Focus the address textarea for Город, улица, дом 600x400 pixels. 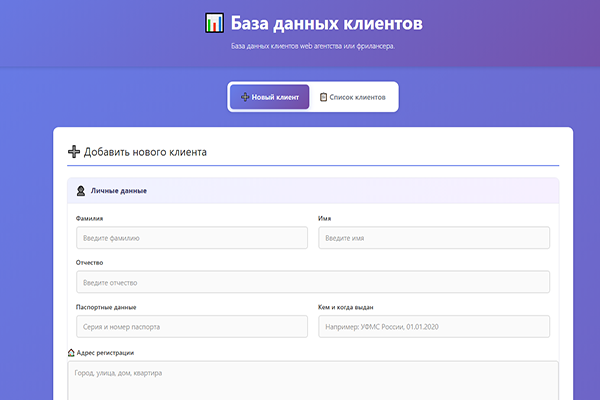(312, 381)
